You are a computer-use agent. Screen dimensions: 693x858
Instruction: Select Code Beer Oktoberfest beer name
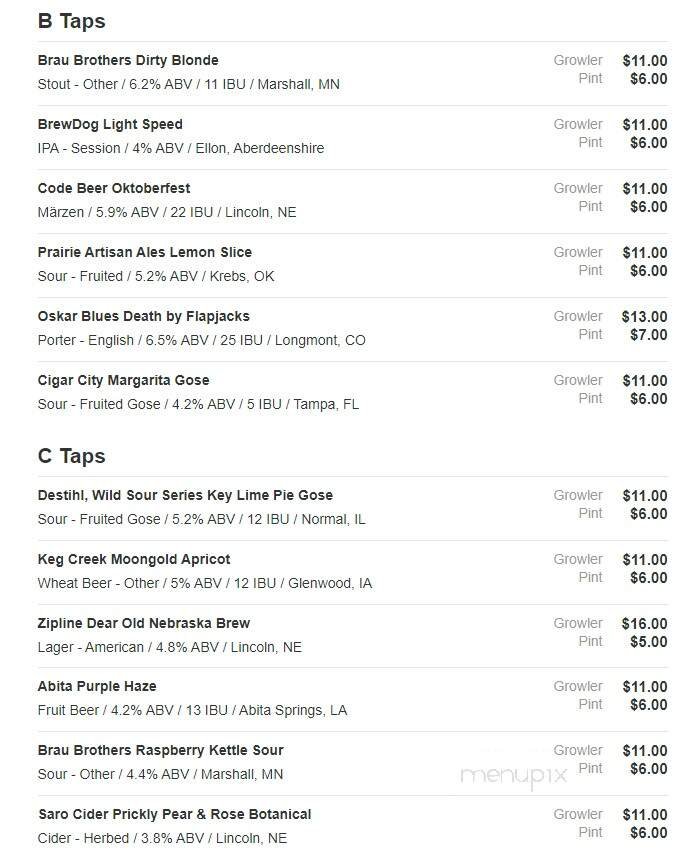coord(114,189)
